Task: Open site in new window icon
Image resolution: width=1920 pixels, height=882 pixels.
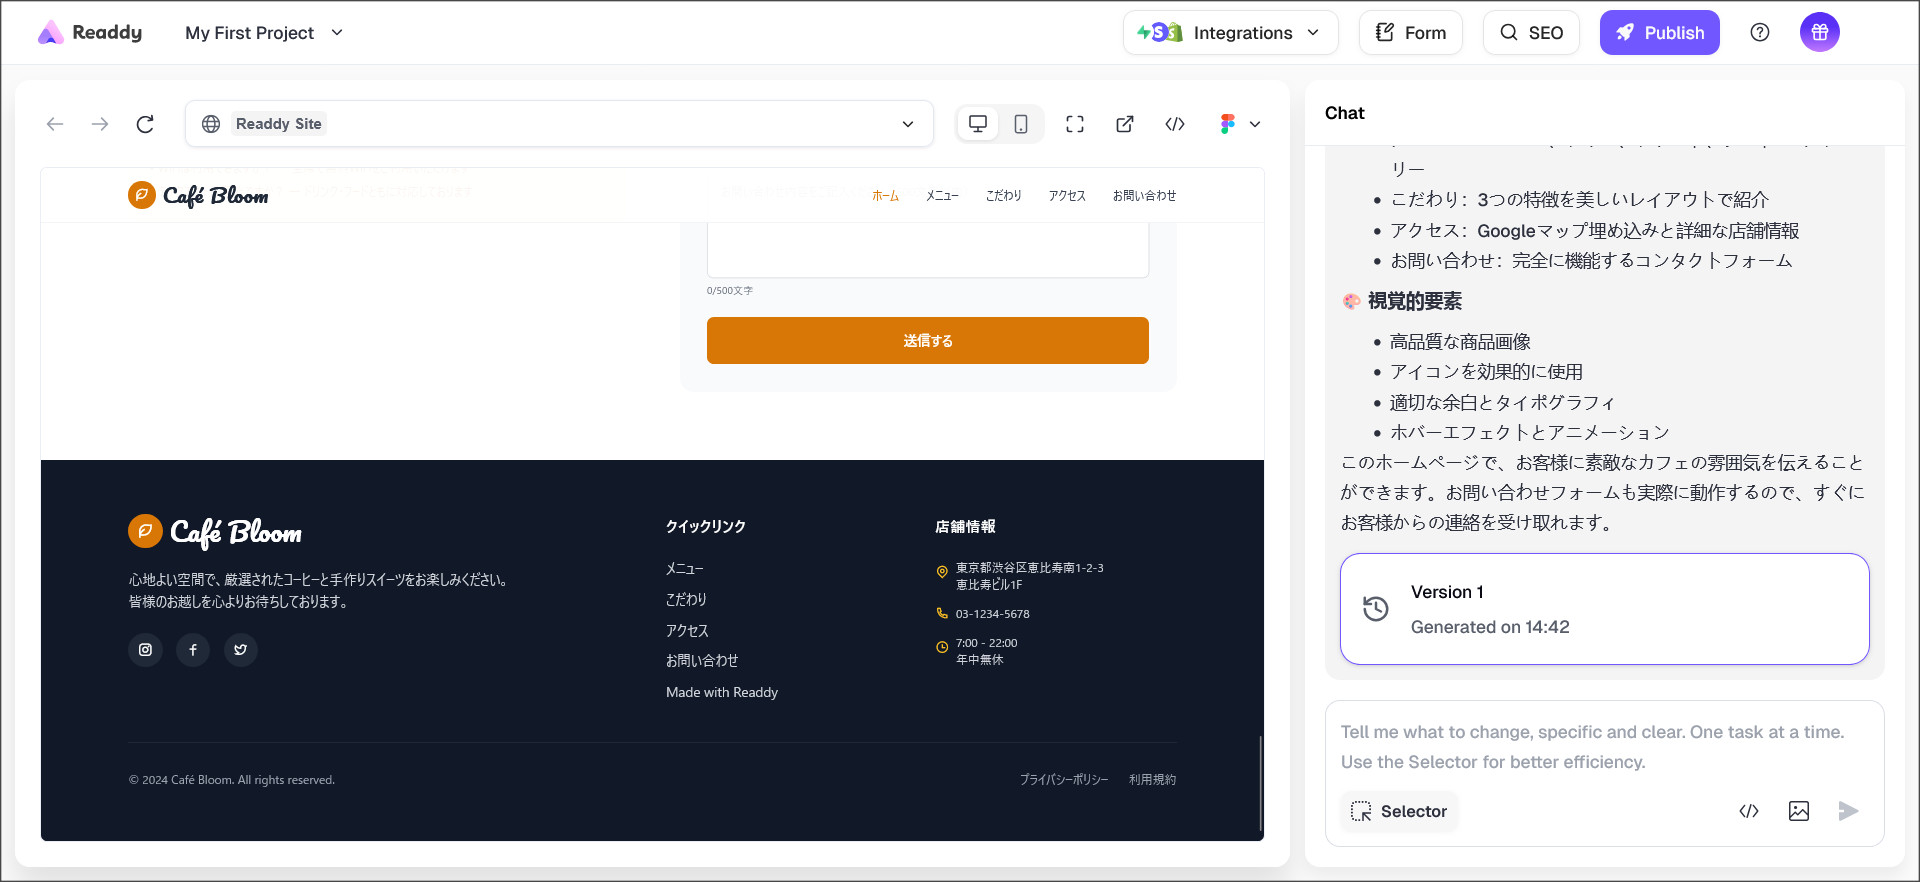Action: (x=1125, y=124)
